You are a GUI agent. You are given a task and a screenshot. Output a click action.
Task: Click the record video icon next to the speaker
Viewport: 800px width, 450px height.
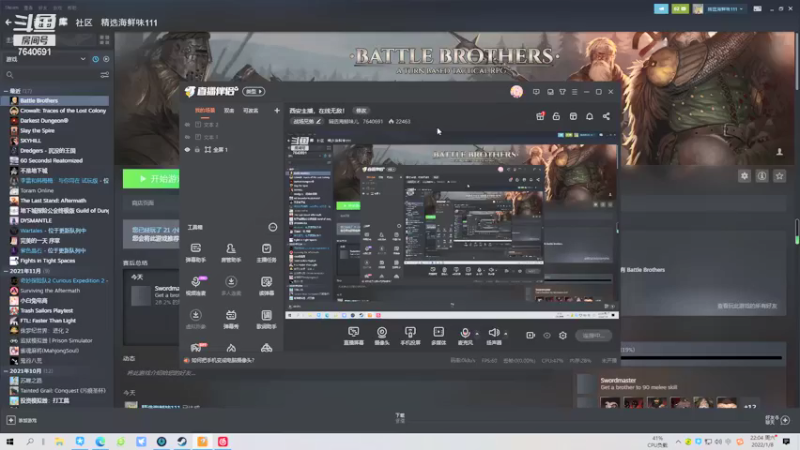coord(531,335)
